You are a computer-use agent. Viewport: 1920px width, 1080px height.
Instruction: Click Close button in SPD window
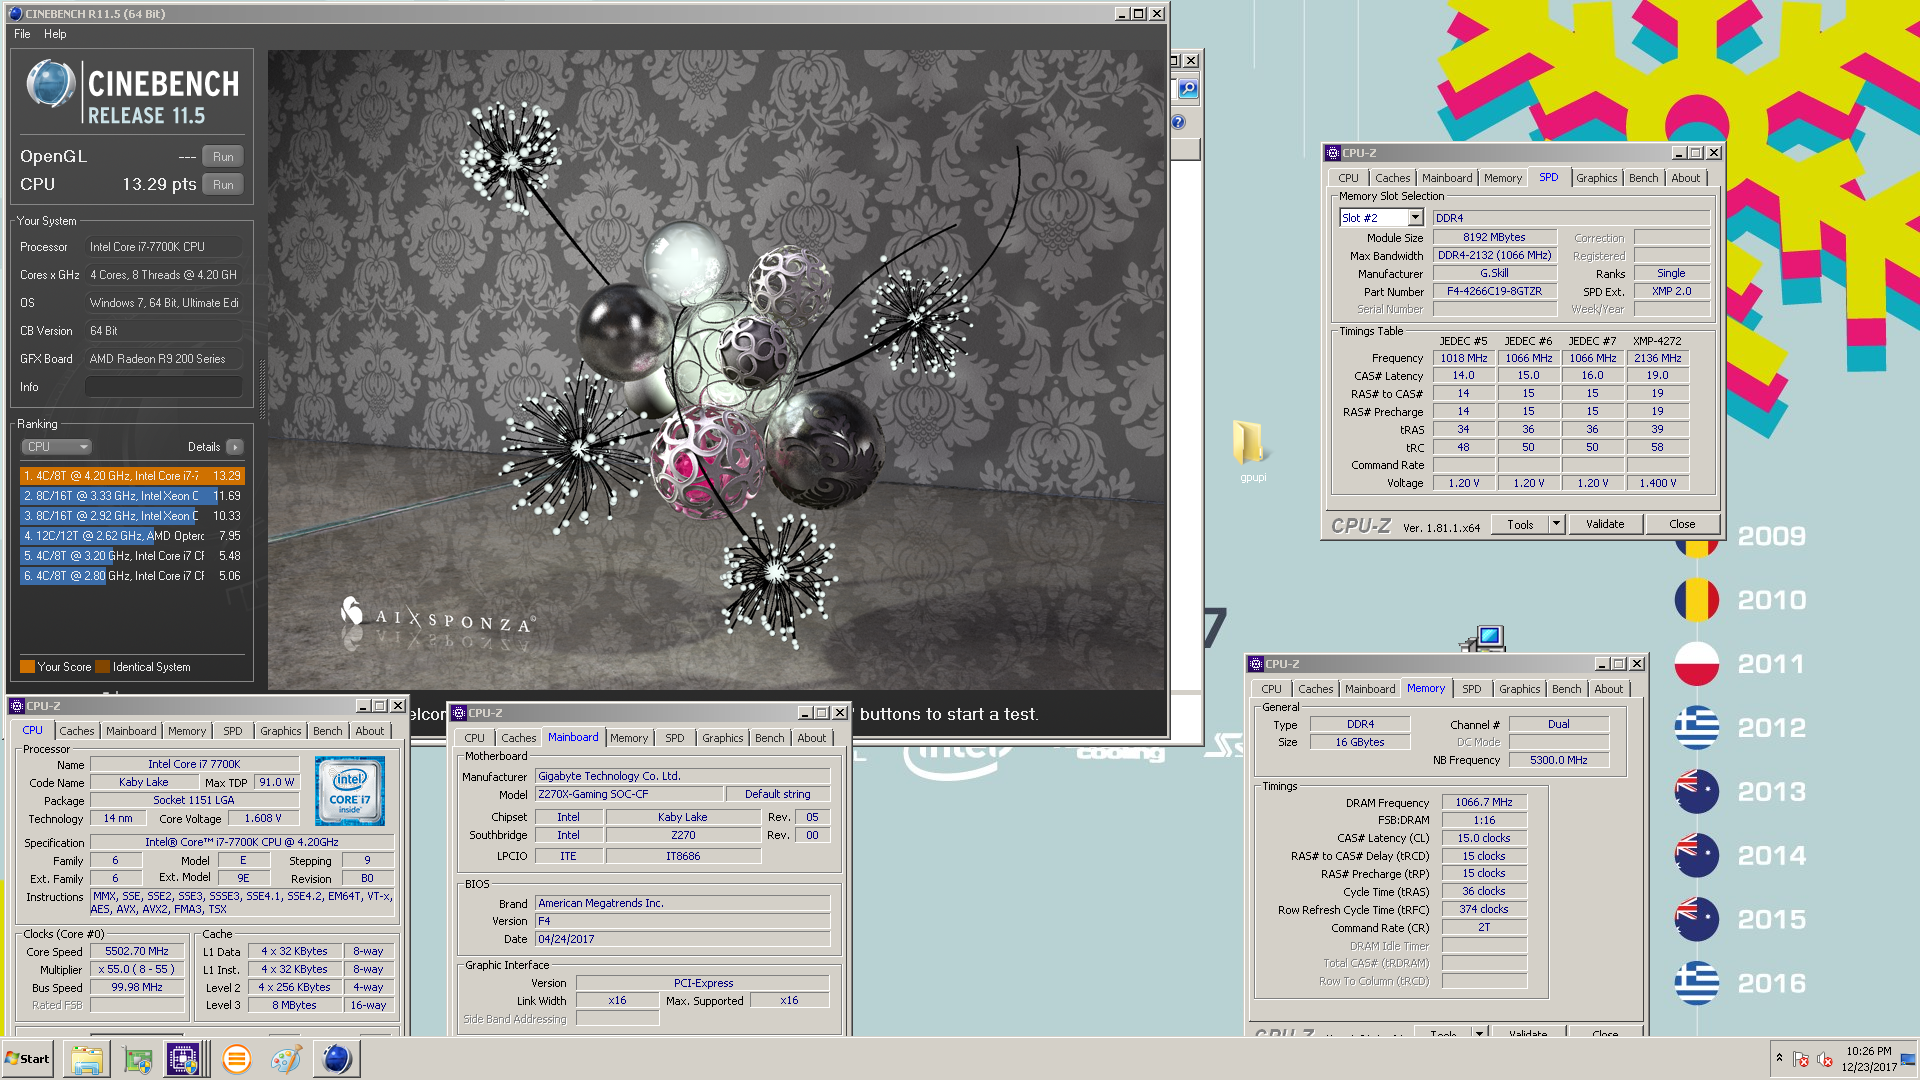(1682, 524)
